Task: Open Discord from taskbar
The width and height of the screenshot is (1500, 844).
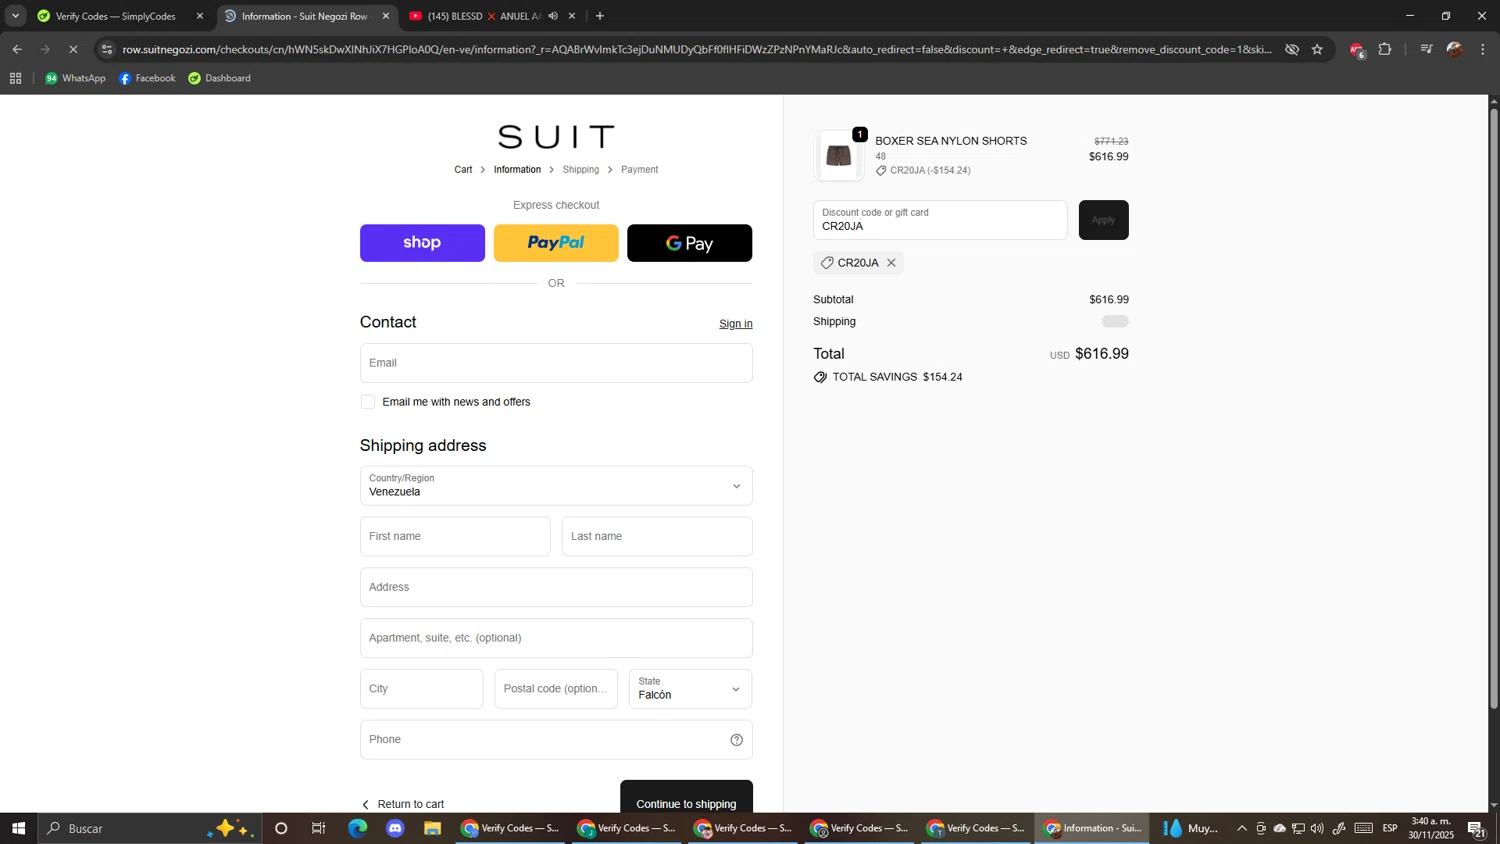Action: tap(395, 829)
